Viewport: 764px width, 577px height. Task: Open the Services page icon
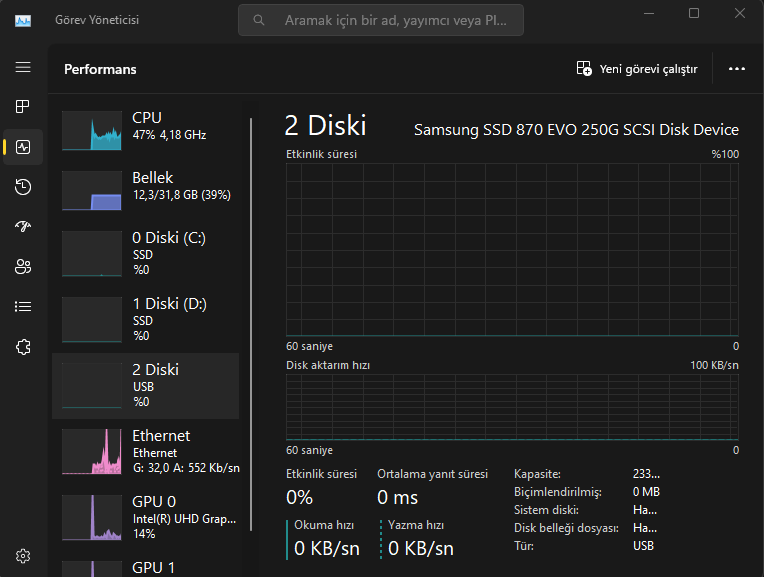pos(23,347)
